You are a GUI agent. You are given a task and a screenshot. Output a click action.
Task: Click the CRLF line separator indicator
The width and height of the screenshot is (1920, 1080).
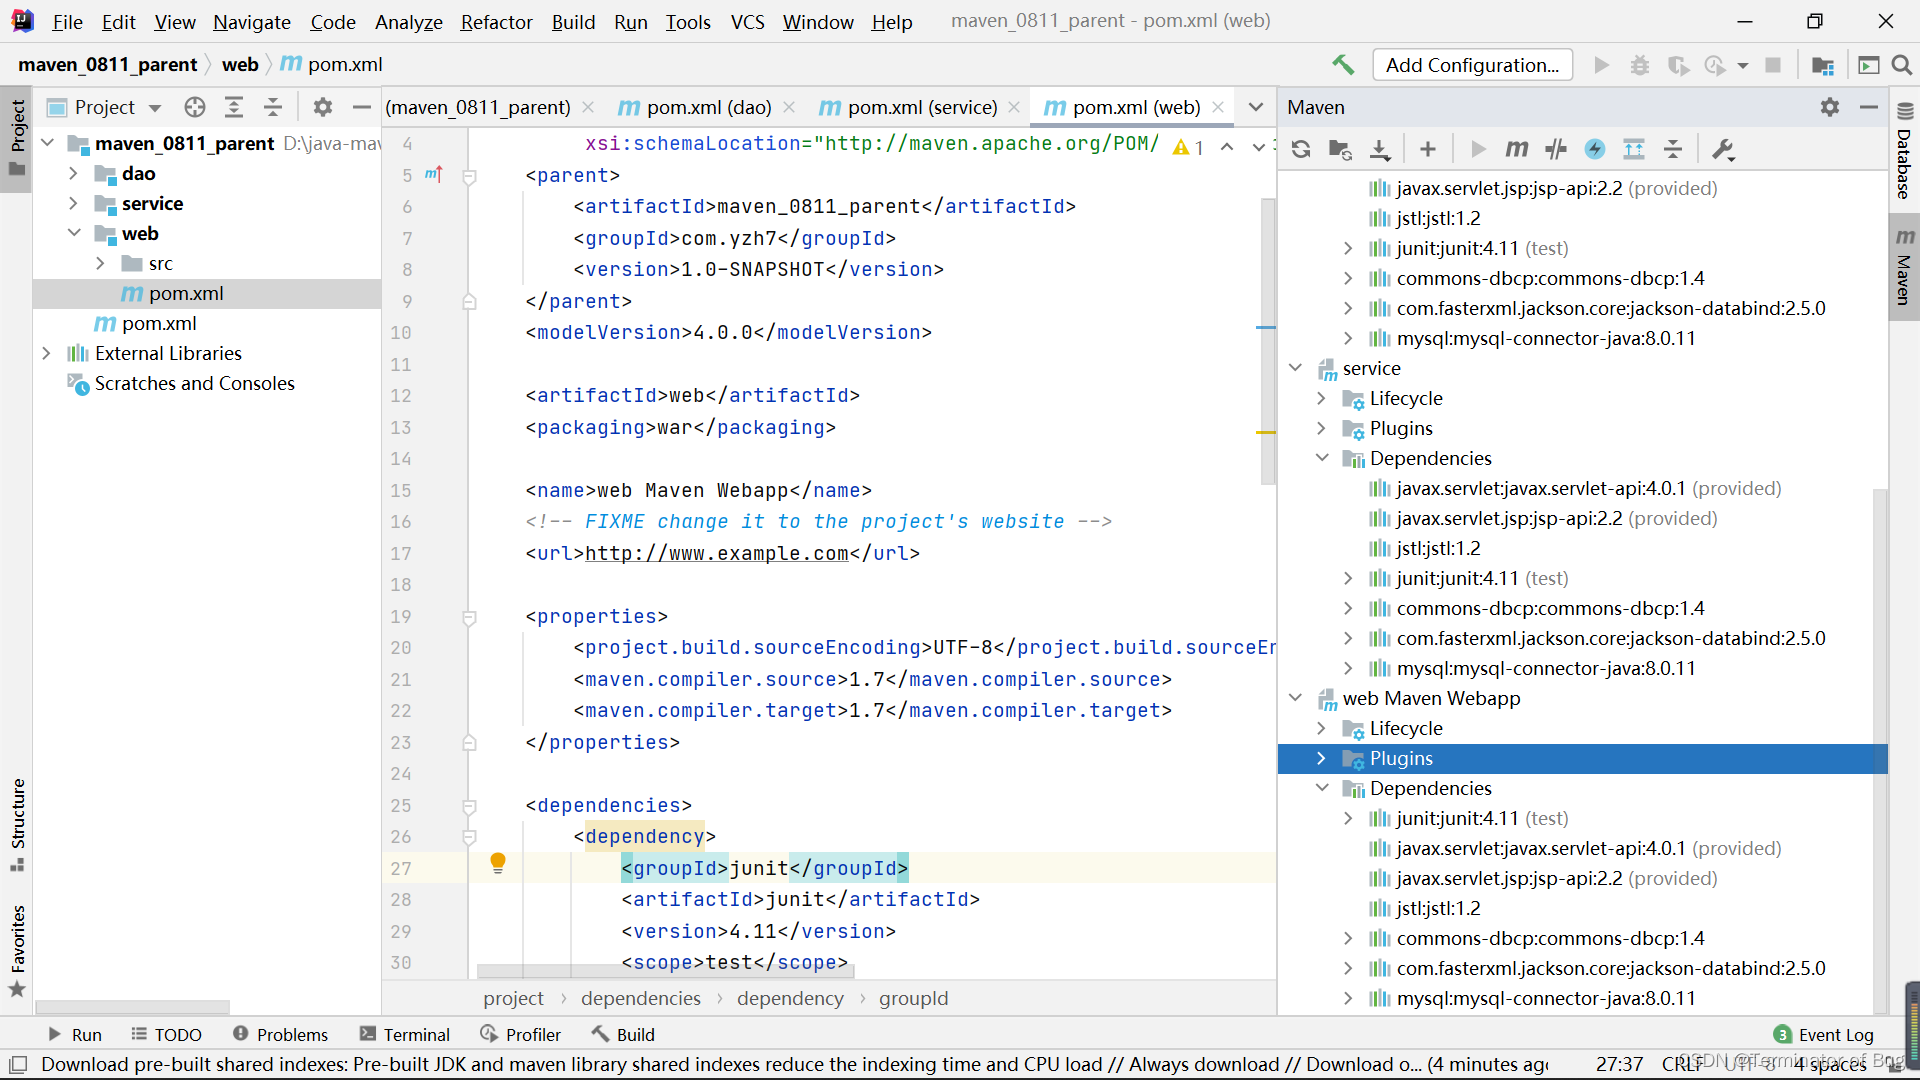[1682, 1064]
